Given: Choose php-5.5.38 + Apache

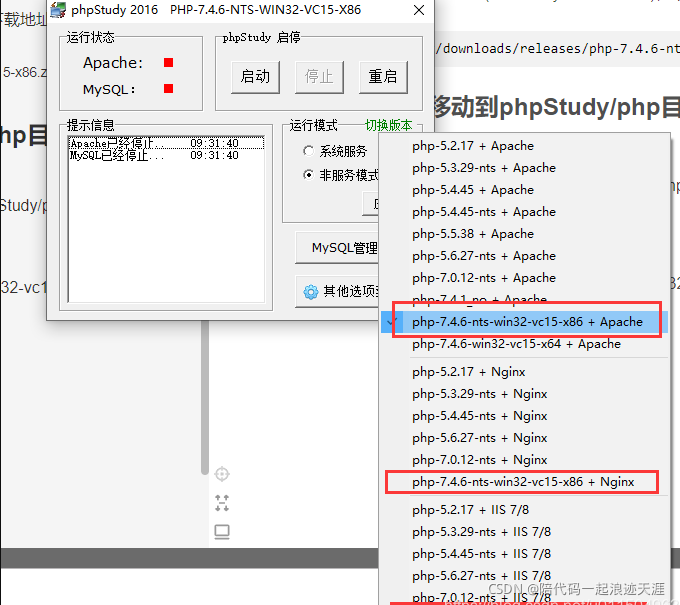Looking at the screenshot, I should (x=525, y=234).
